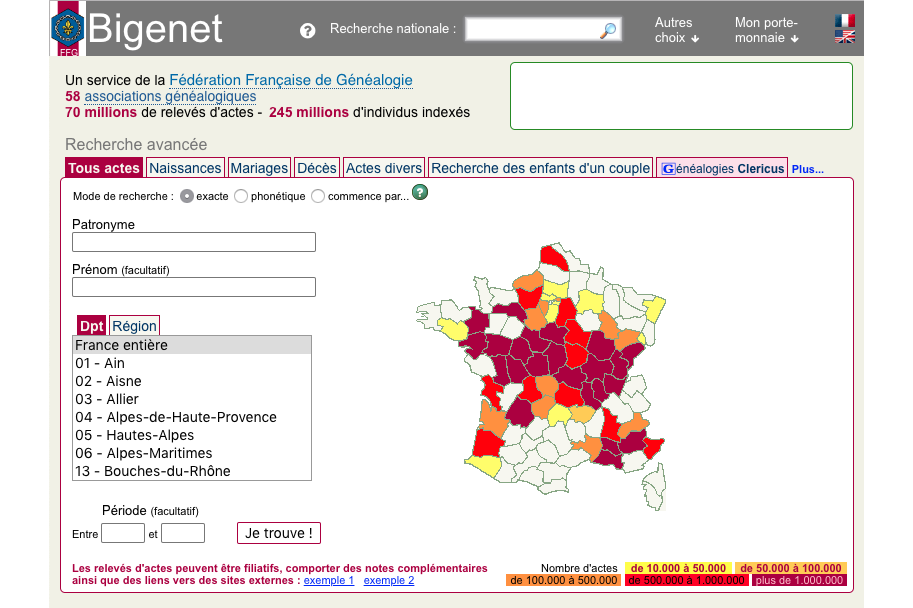Click the Corsica island on the map
This screenshot has height=608, width=913.
pyautogui.click(x=656, y=487)
